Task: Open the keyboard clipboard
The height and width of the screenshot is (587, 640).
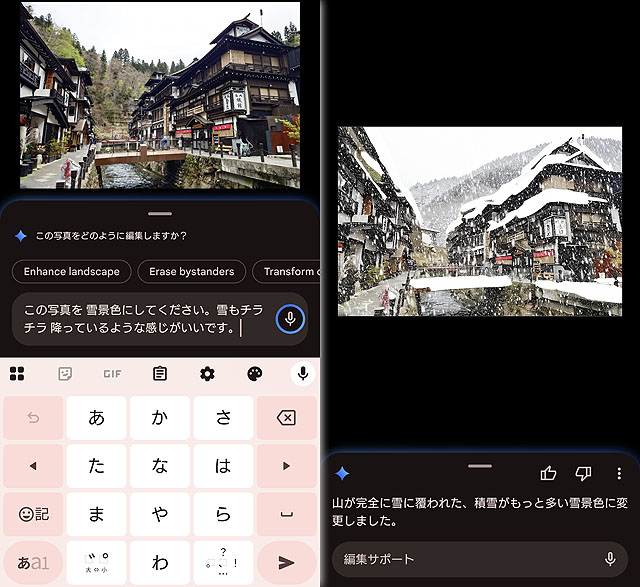Action: point(160,374)
